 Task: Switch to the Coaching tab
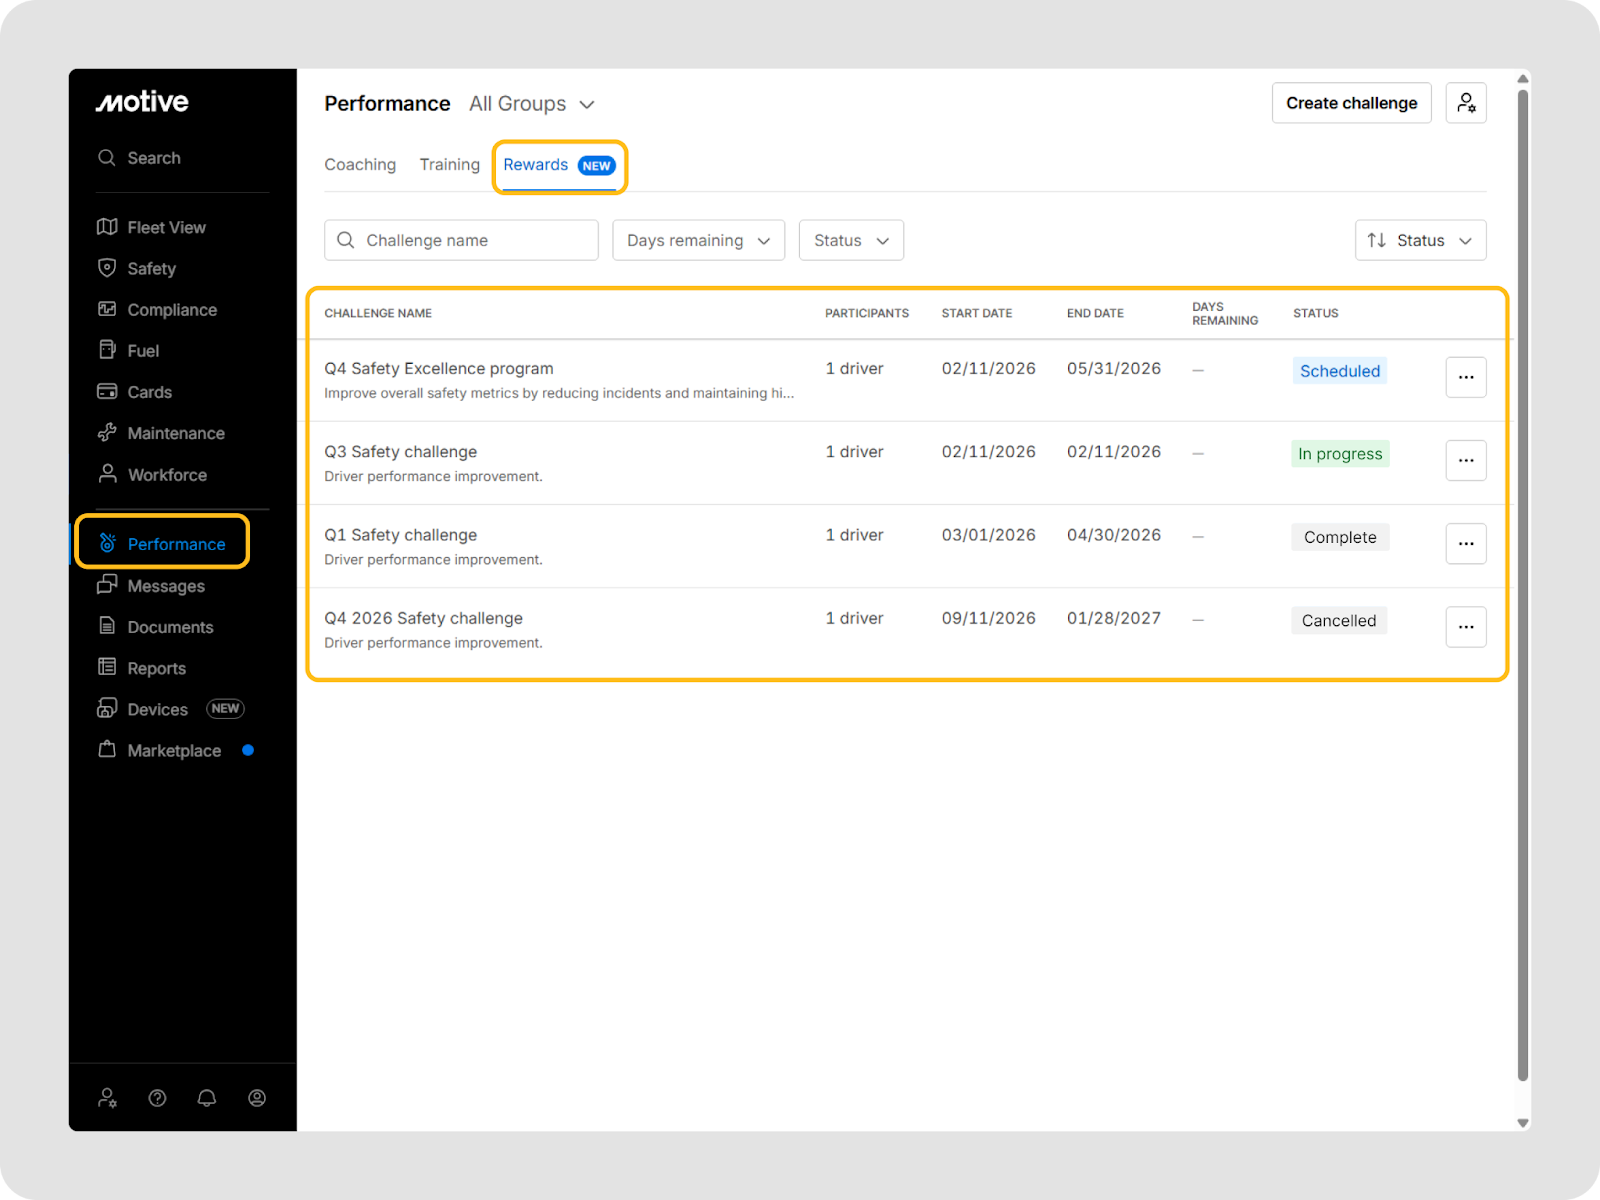click(x=360, y=165)
